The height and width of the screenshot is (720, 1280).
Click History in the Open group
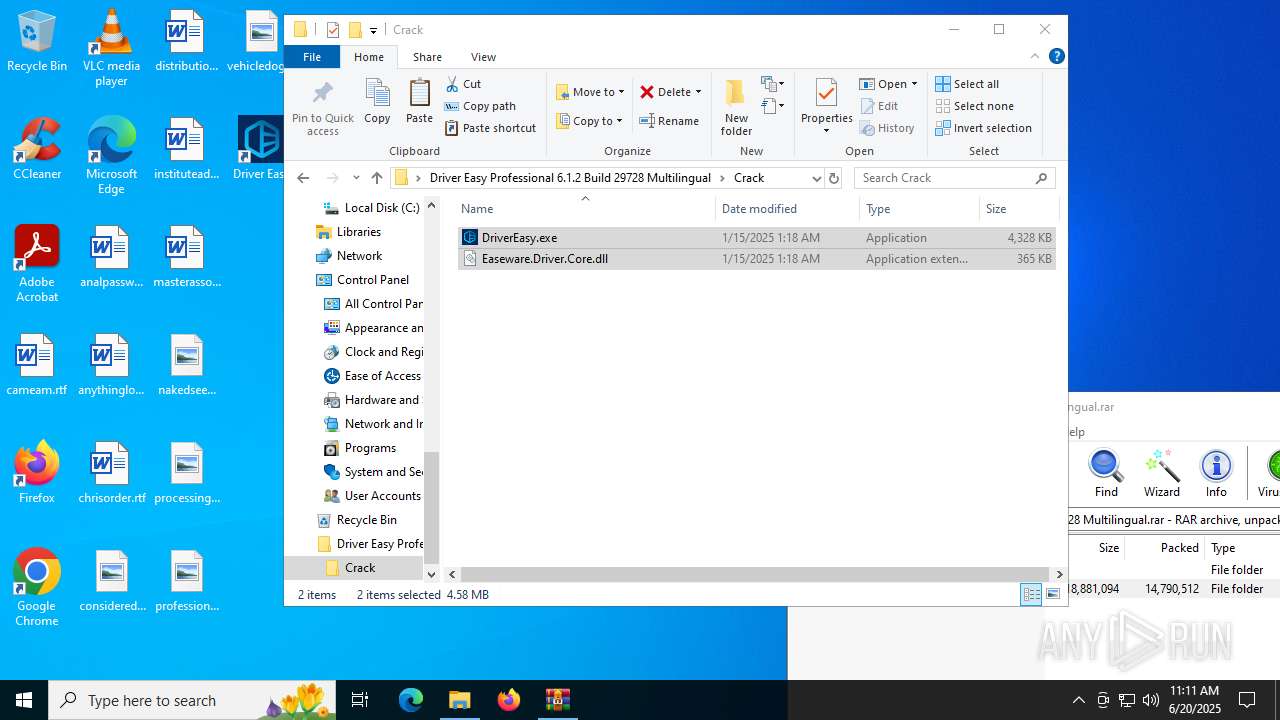(x=887, y=128)
